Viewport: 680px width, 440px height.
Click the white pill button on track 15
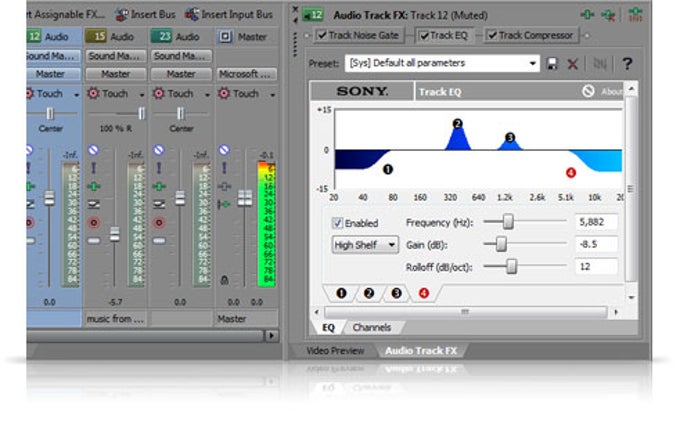tap(94, 241)
